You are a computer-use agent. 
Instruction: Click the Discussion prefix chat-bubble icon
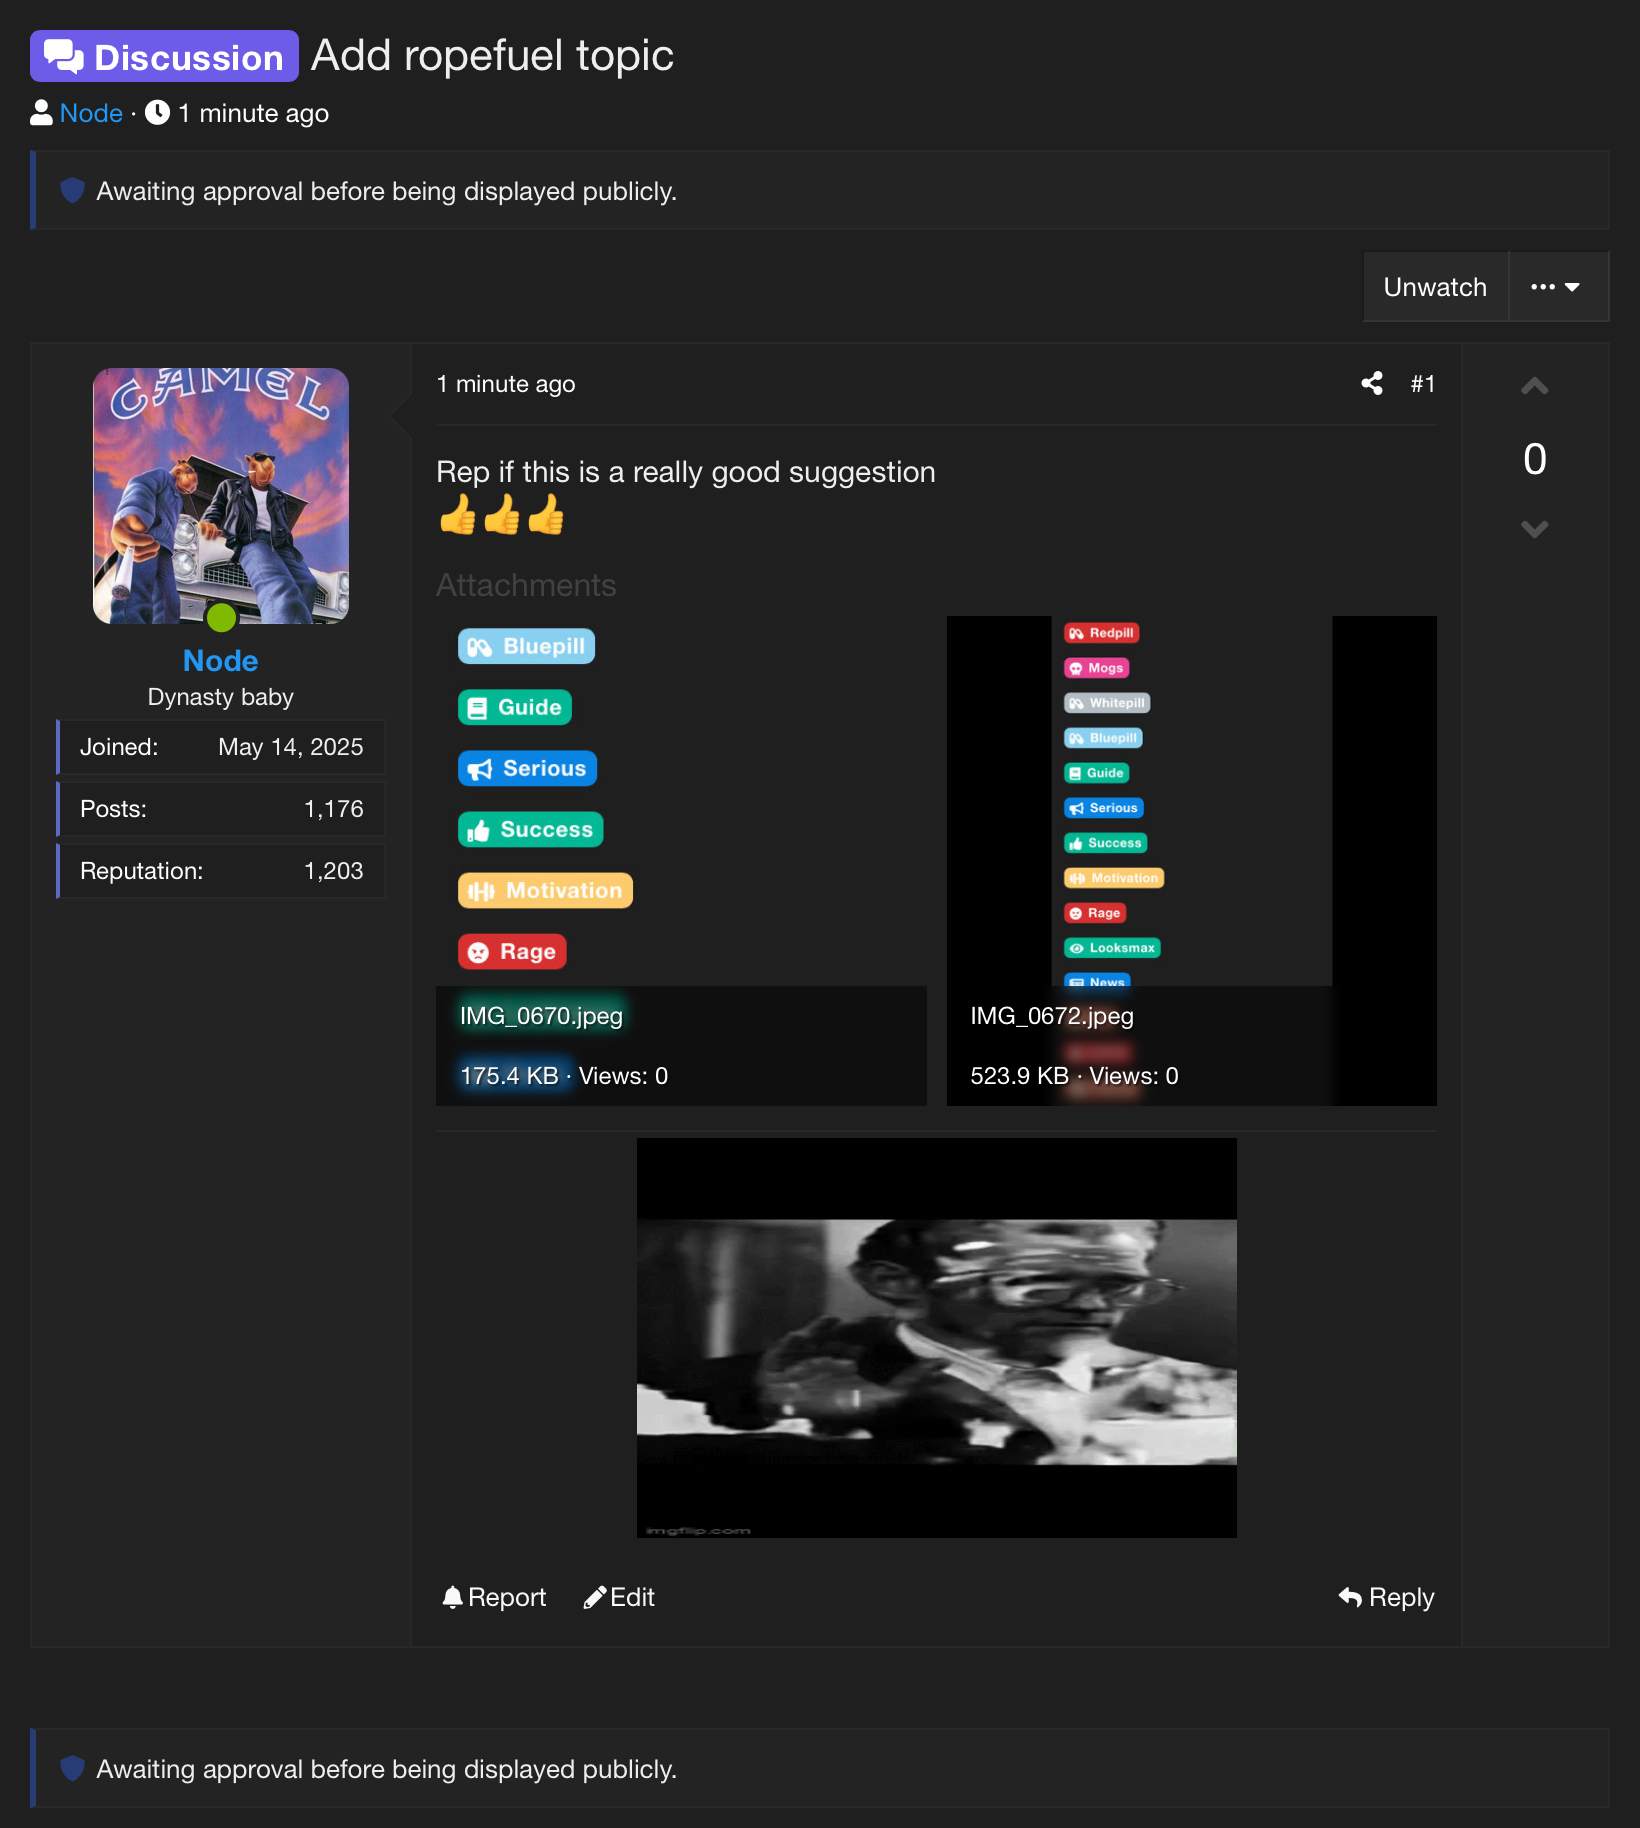tap(64, 57)
